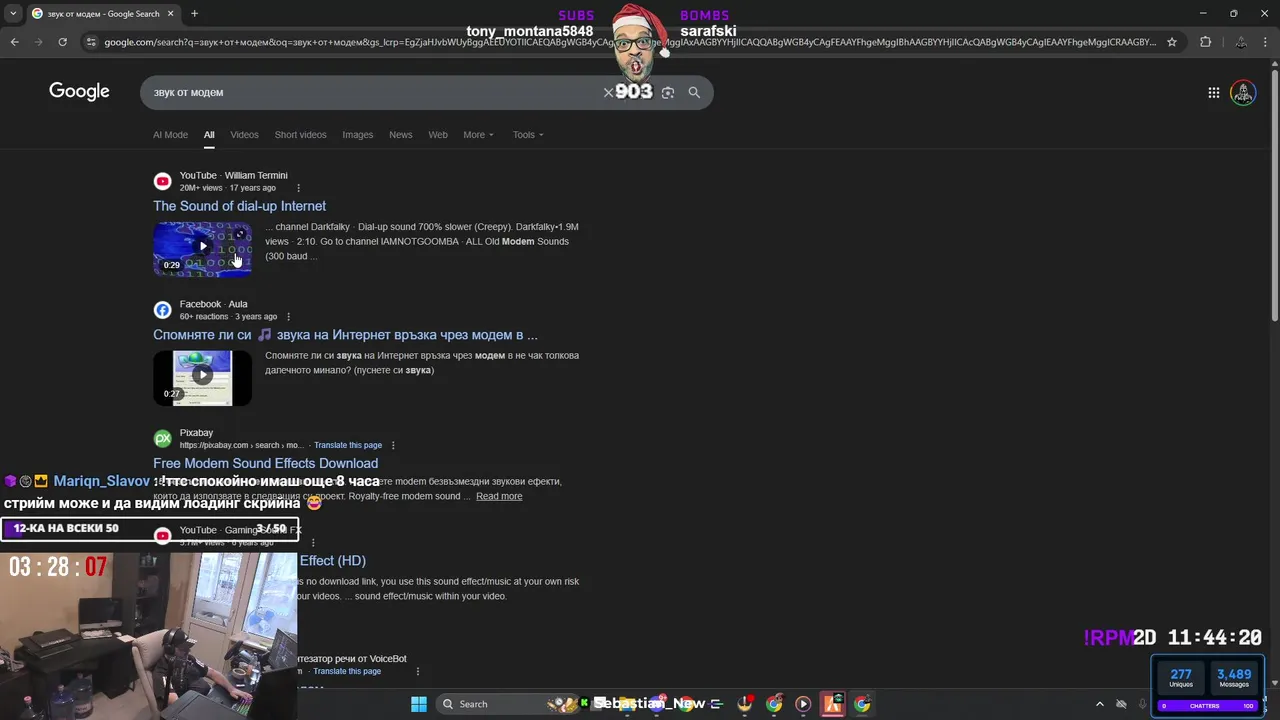The height and width of the screenshot is (720, 1280).
Task: Open options for the Pixabay result
Action: click(x=393, y=445)
